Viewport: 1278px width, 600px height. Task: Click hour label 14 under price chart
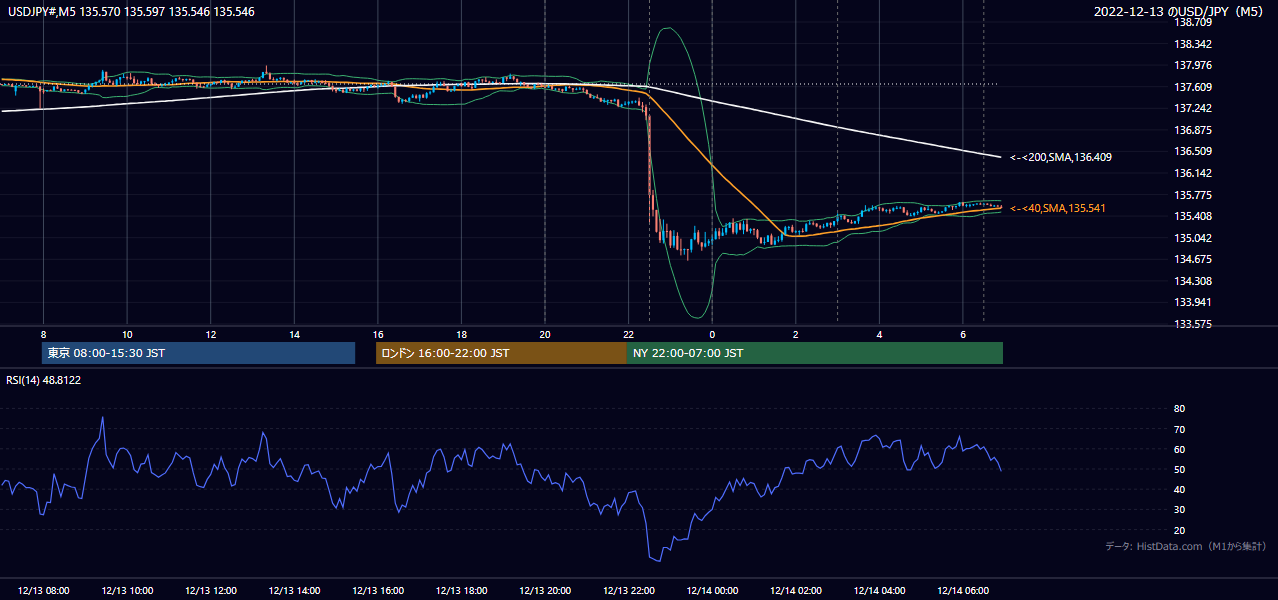pos(294,334)
